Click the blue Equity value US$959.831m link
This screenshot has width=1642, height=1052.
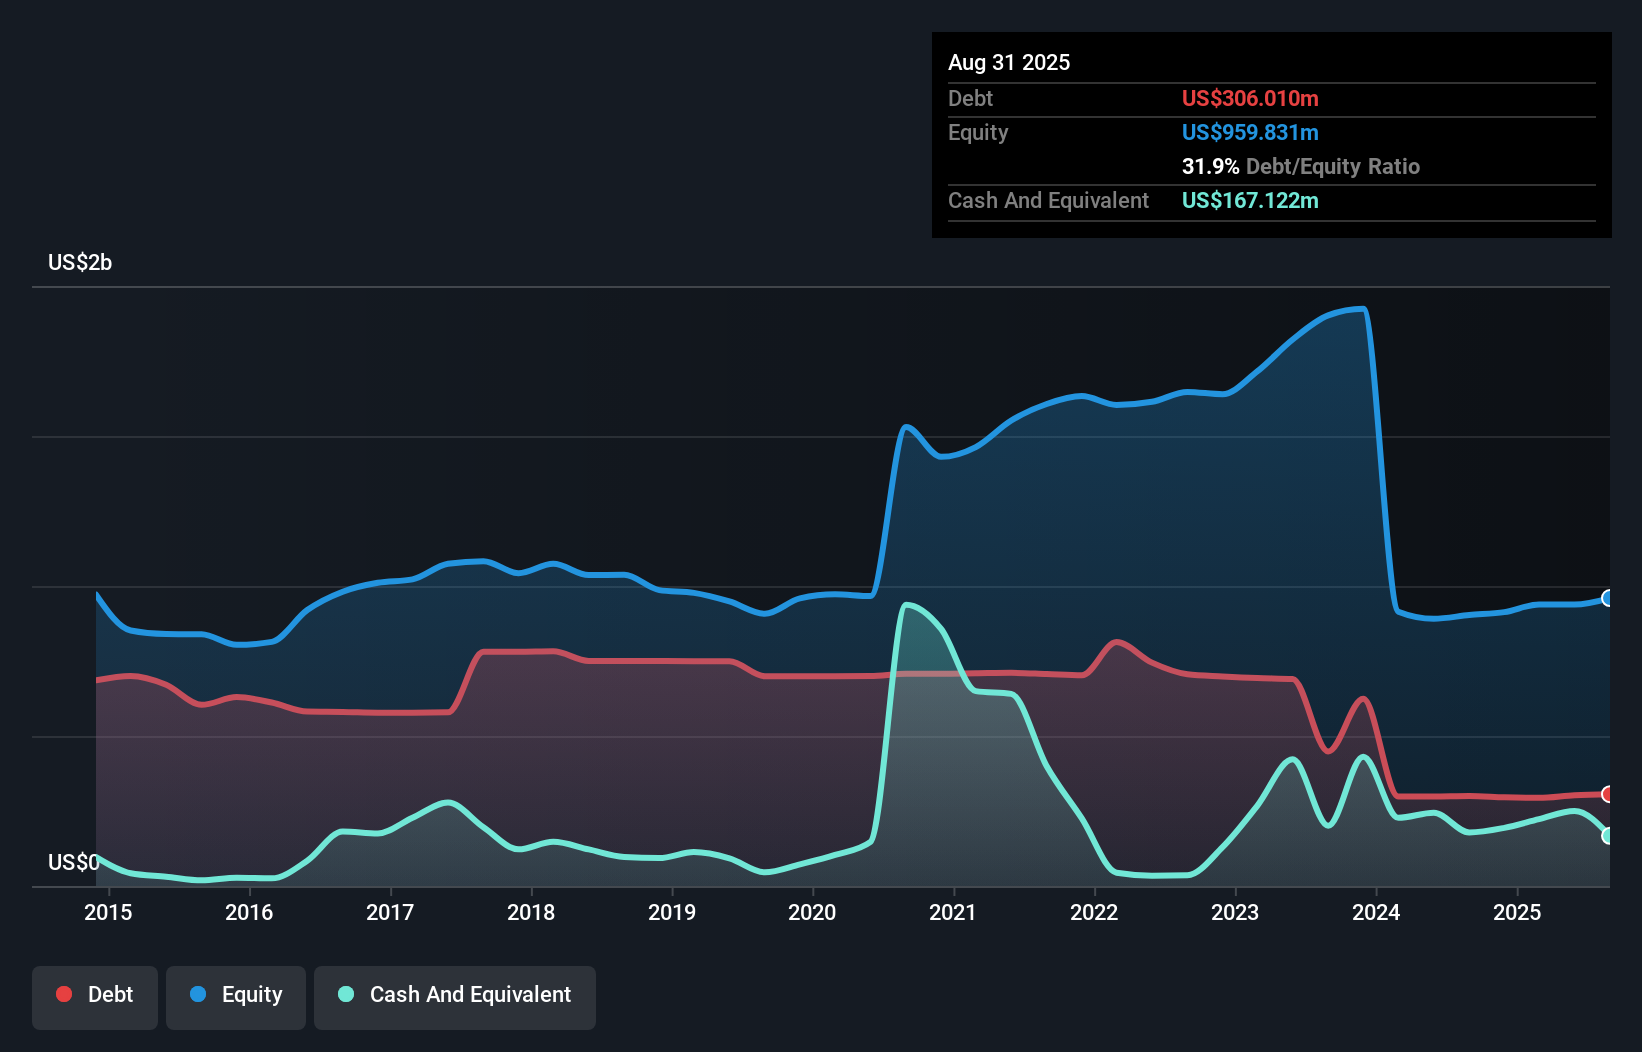coord(1250,132)
